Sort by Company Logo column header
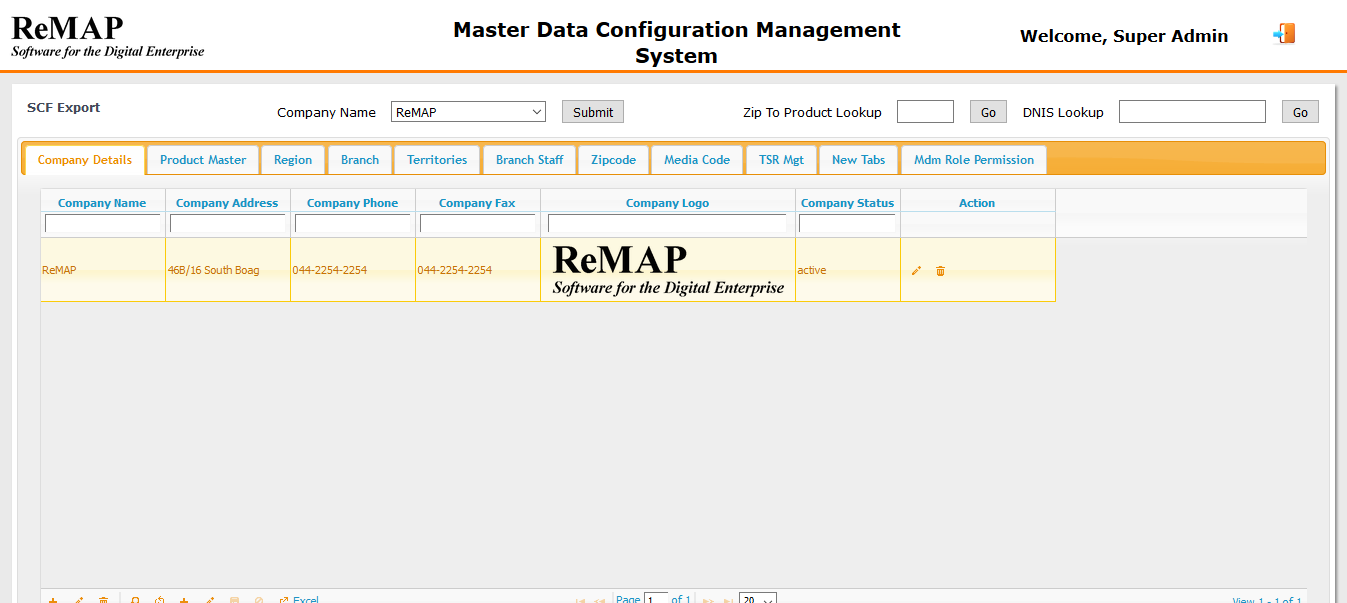The image size is (1347, 603). coord(667,203)
